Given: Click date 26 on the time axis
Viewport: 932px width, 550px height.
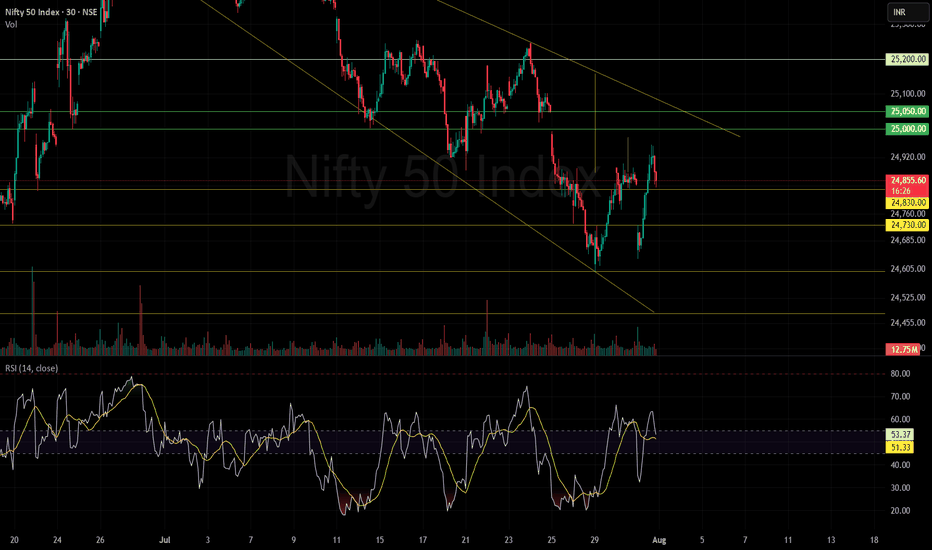Looking at the screenshot, I should [100, 540].
